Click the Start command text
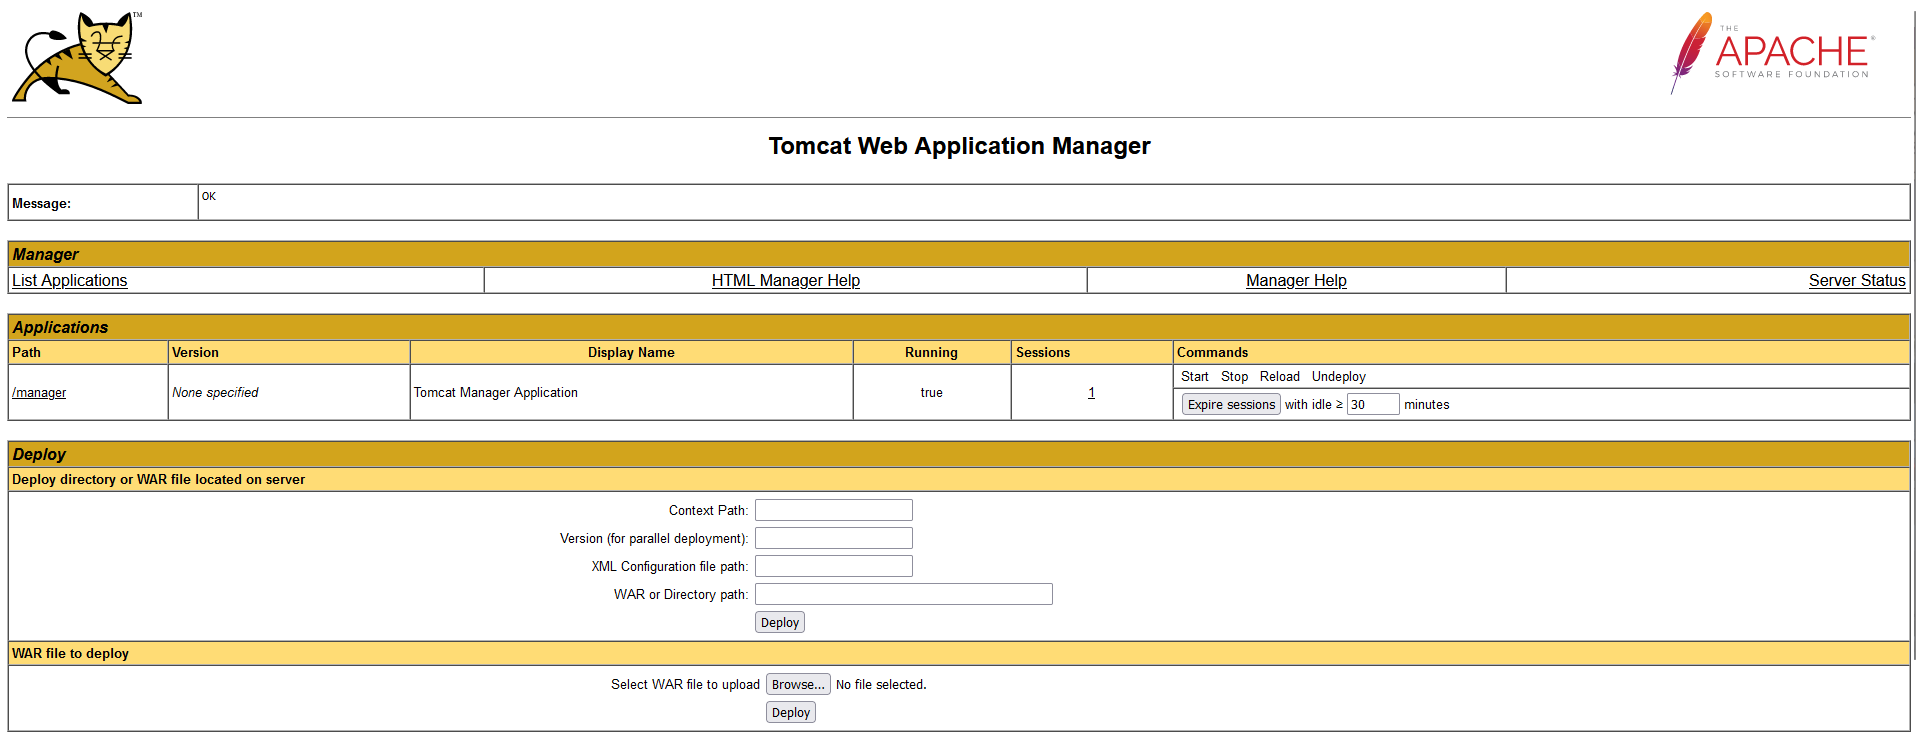Viewport: 1918px width, 742px height. [1195, 377]
